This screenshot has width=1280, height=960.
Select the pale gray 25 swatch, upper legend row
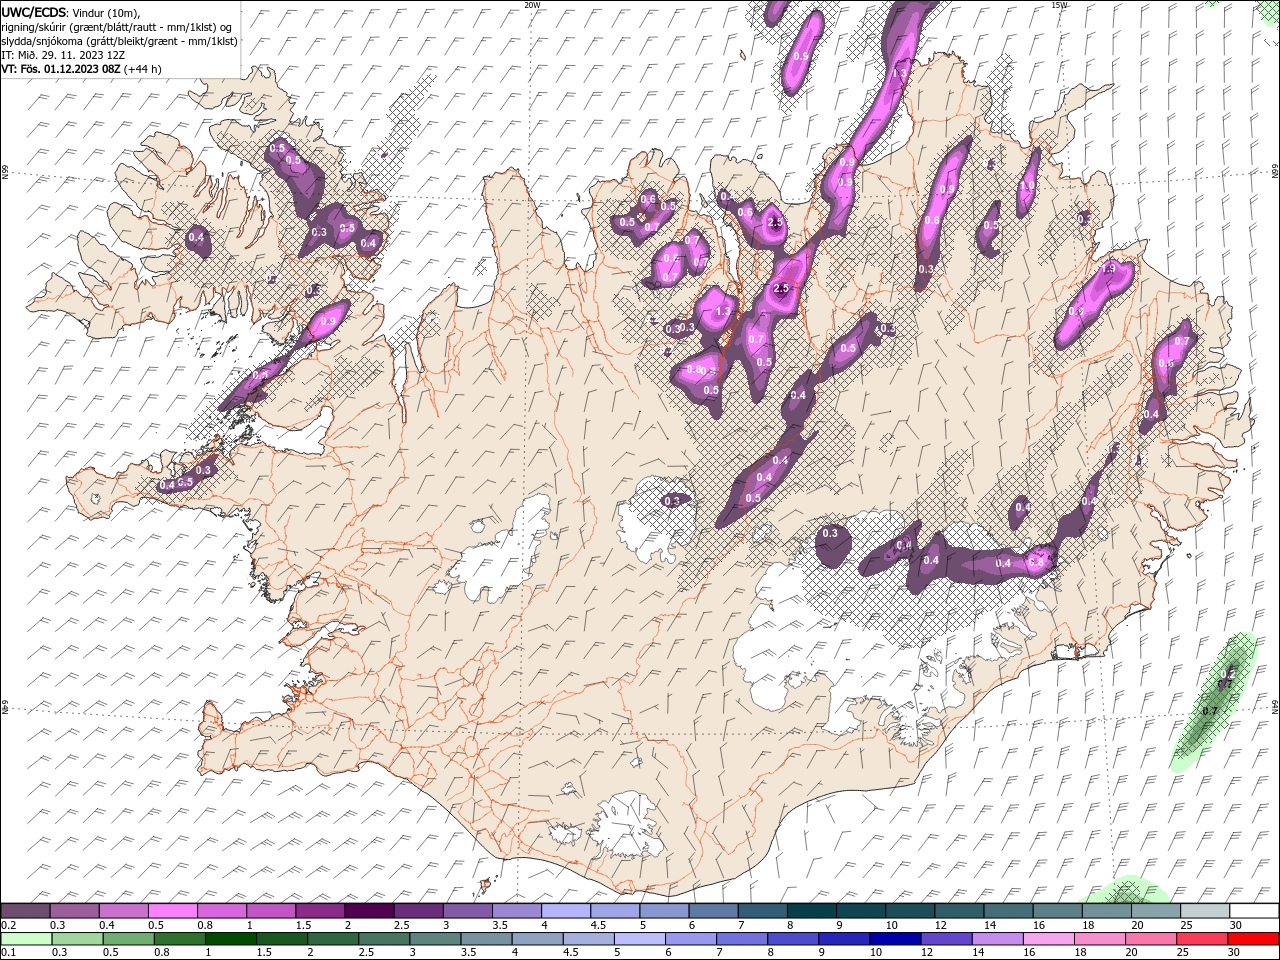(x=1206, y=911)
